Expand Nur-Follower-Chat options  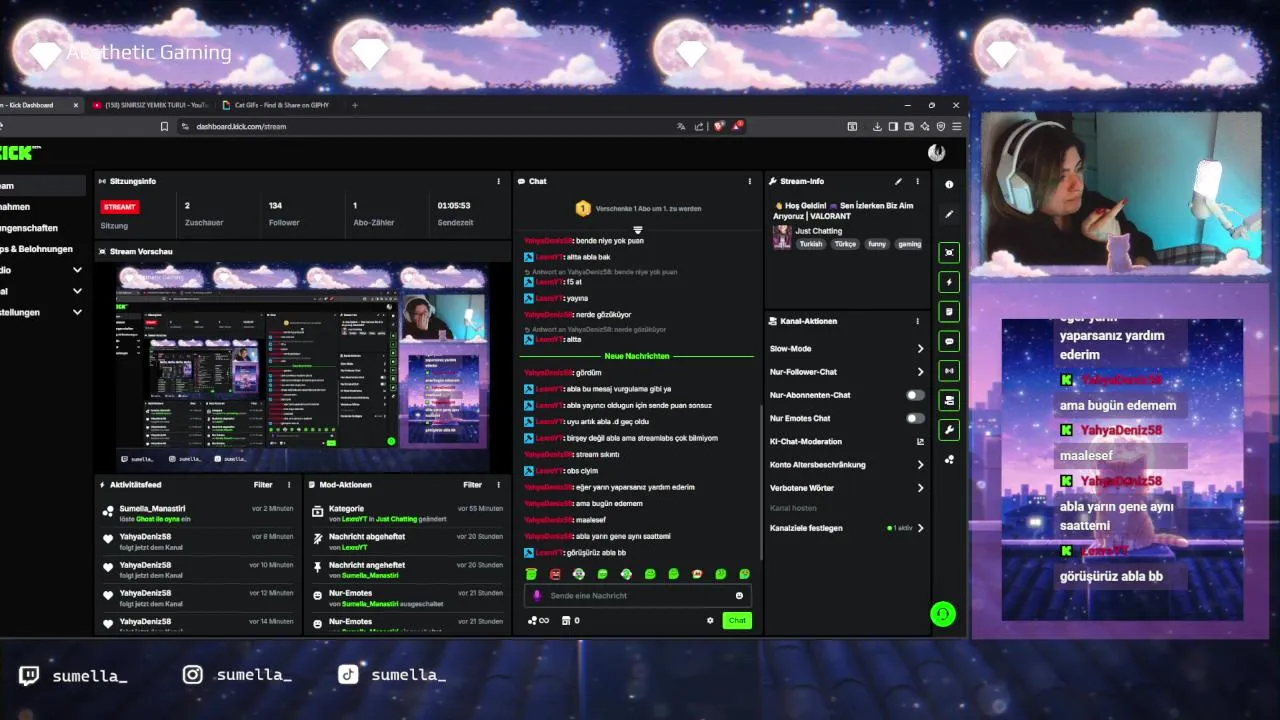(x=920, y=372)
